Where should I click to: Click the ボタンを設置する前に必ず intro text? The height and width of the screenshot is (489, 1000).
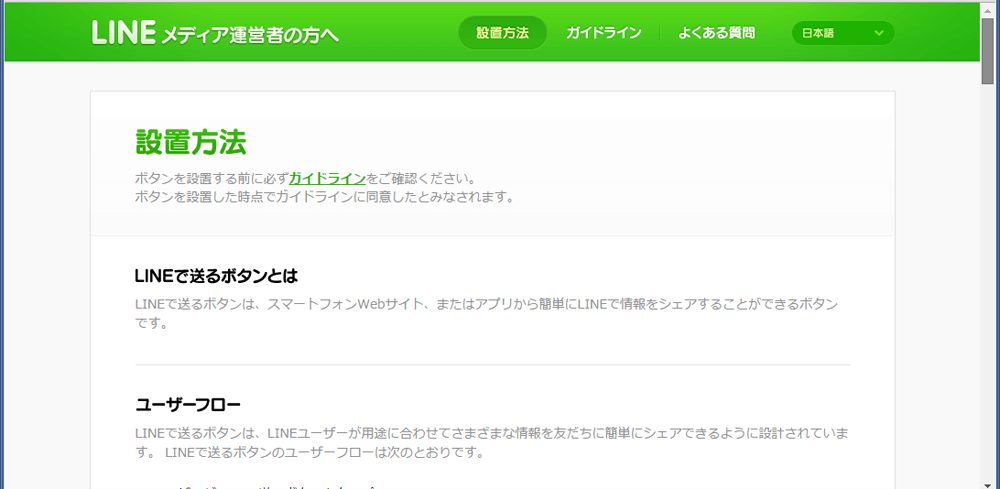click(x=212, y=178)
